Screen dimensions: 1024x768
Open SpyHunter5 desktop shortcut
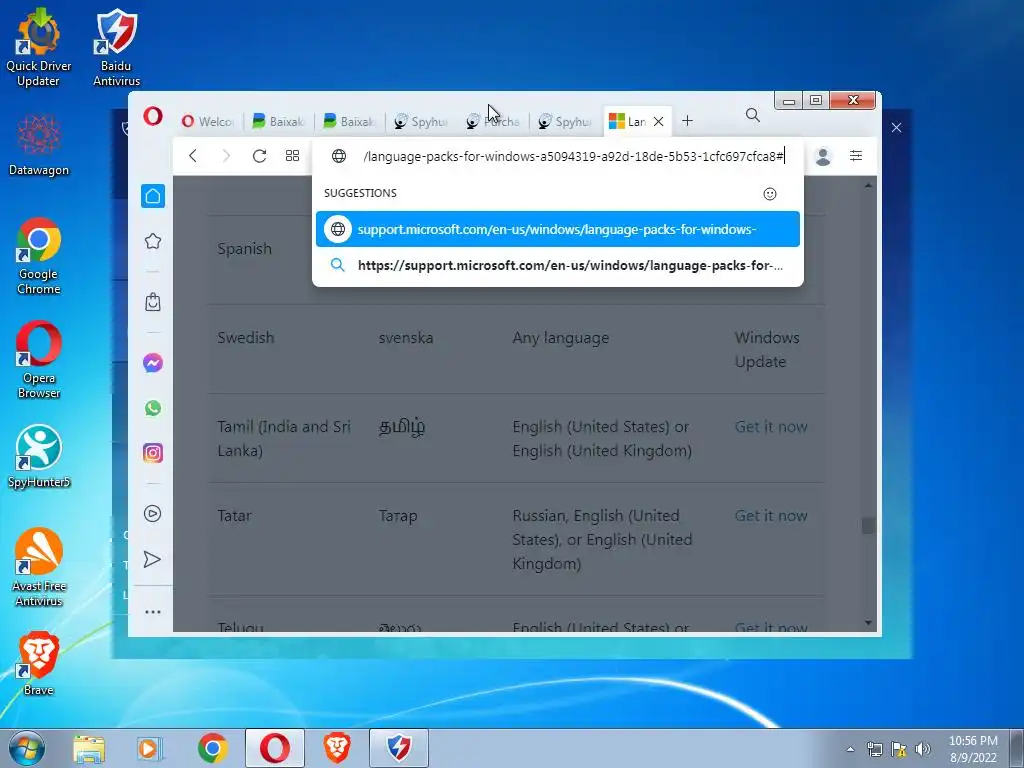tap(39, 456)
